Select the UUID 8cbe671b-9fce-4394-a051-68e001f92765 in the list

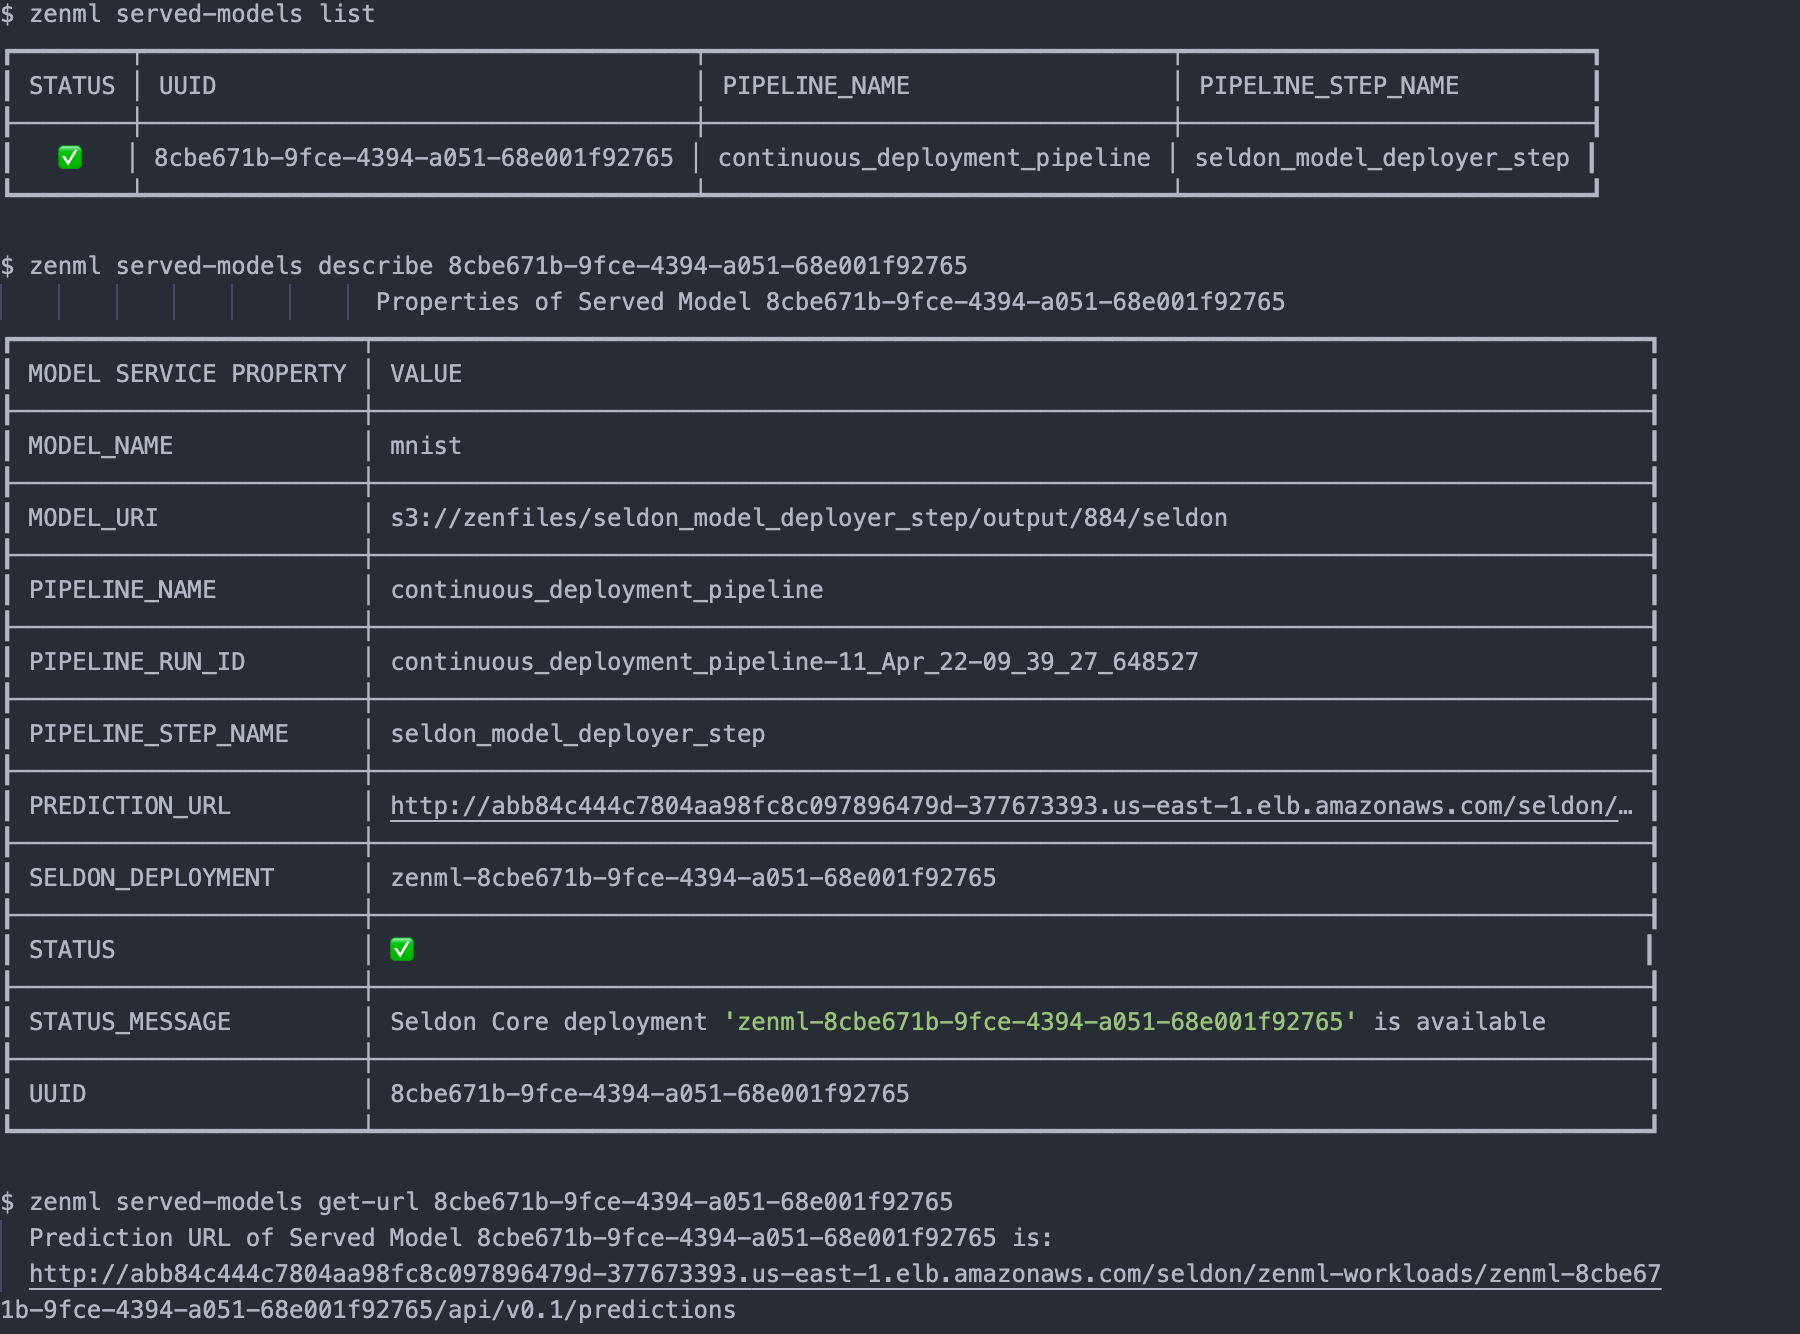pyautogui.click(x=413, y=157)
